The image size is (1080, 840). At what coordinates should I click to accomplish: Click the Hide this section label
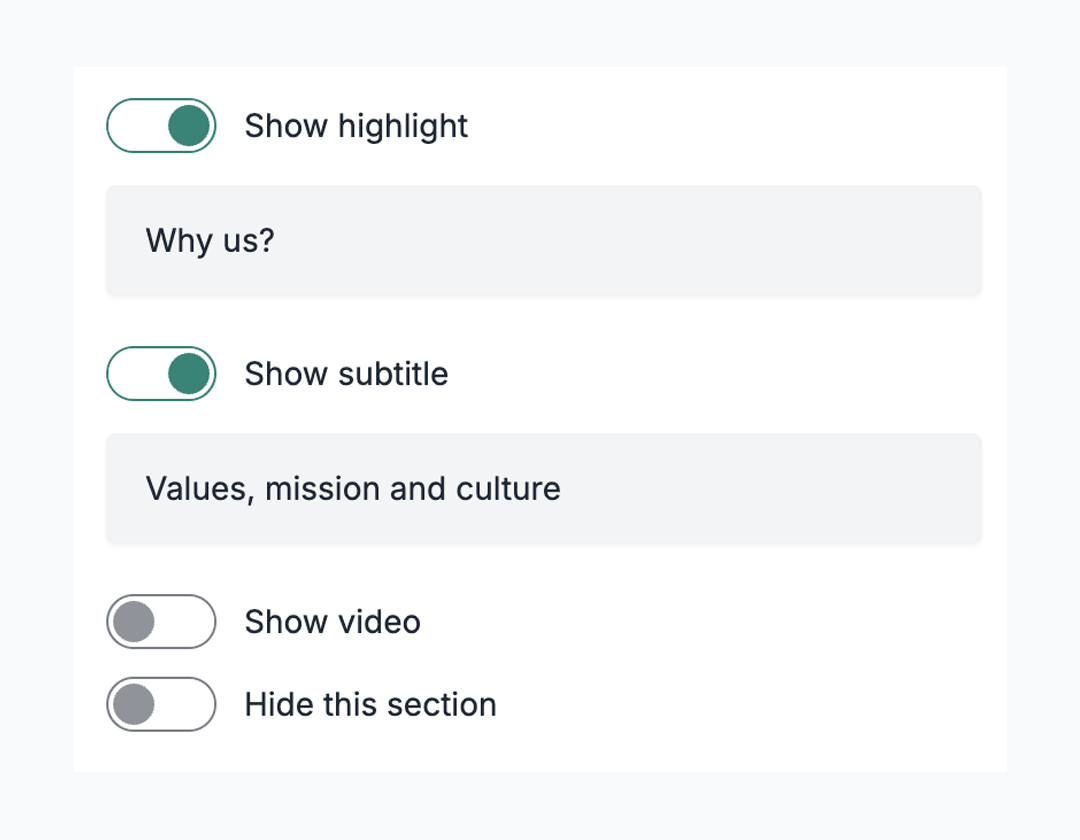point(370,704)
